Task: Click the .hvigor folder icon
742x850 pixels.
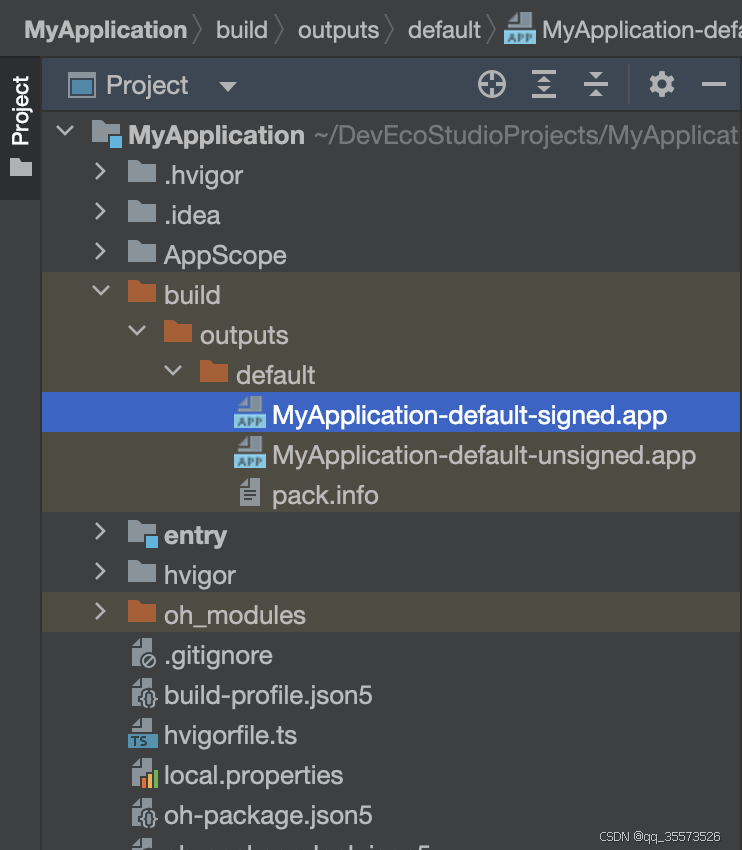Action: pos(142,172)
